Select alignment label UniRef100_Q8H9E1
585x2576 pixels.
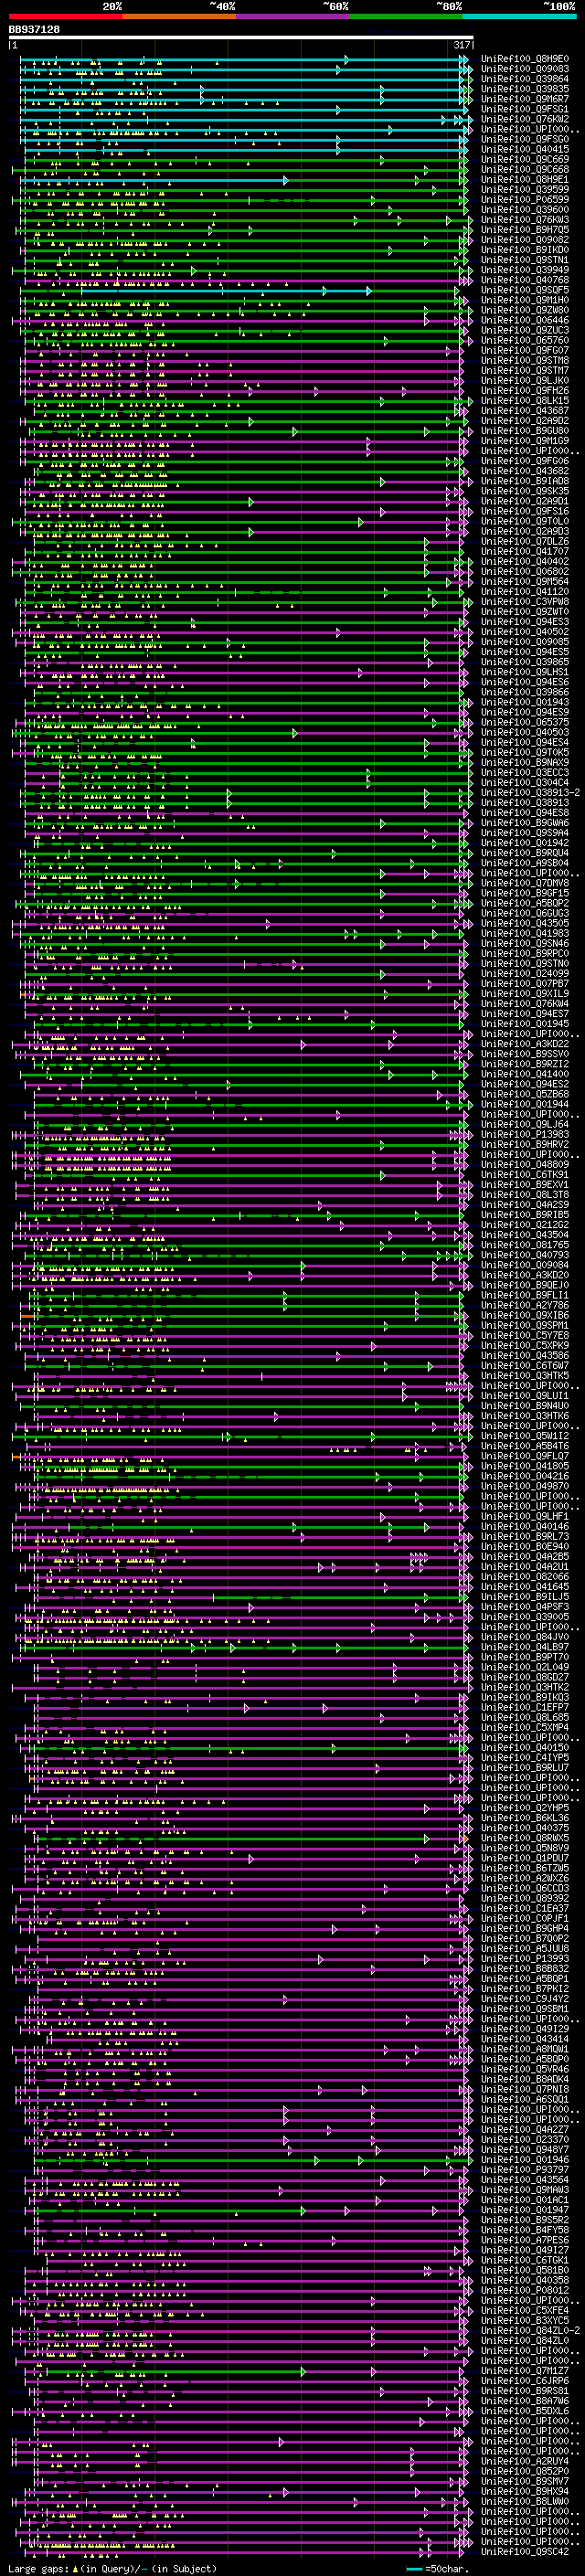[x=525, y=179]
